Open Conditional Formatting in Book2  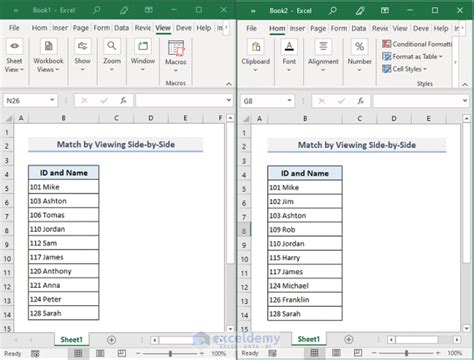(x=417, y=44)
